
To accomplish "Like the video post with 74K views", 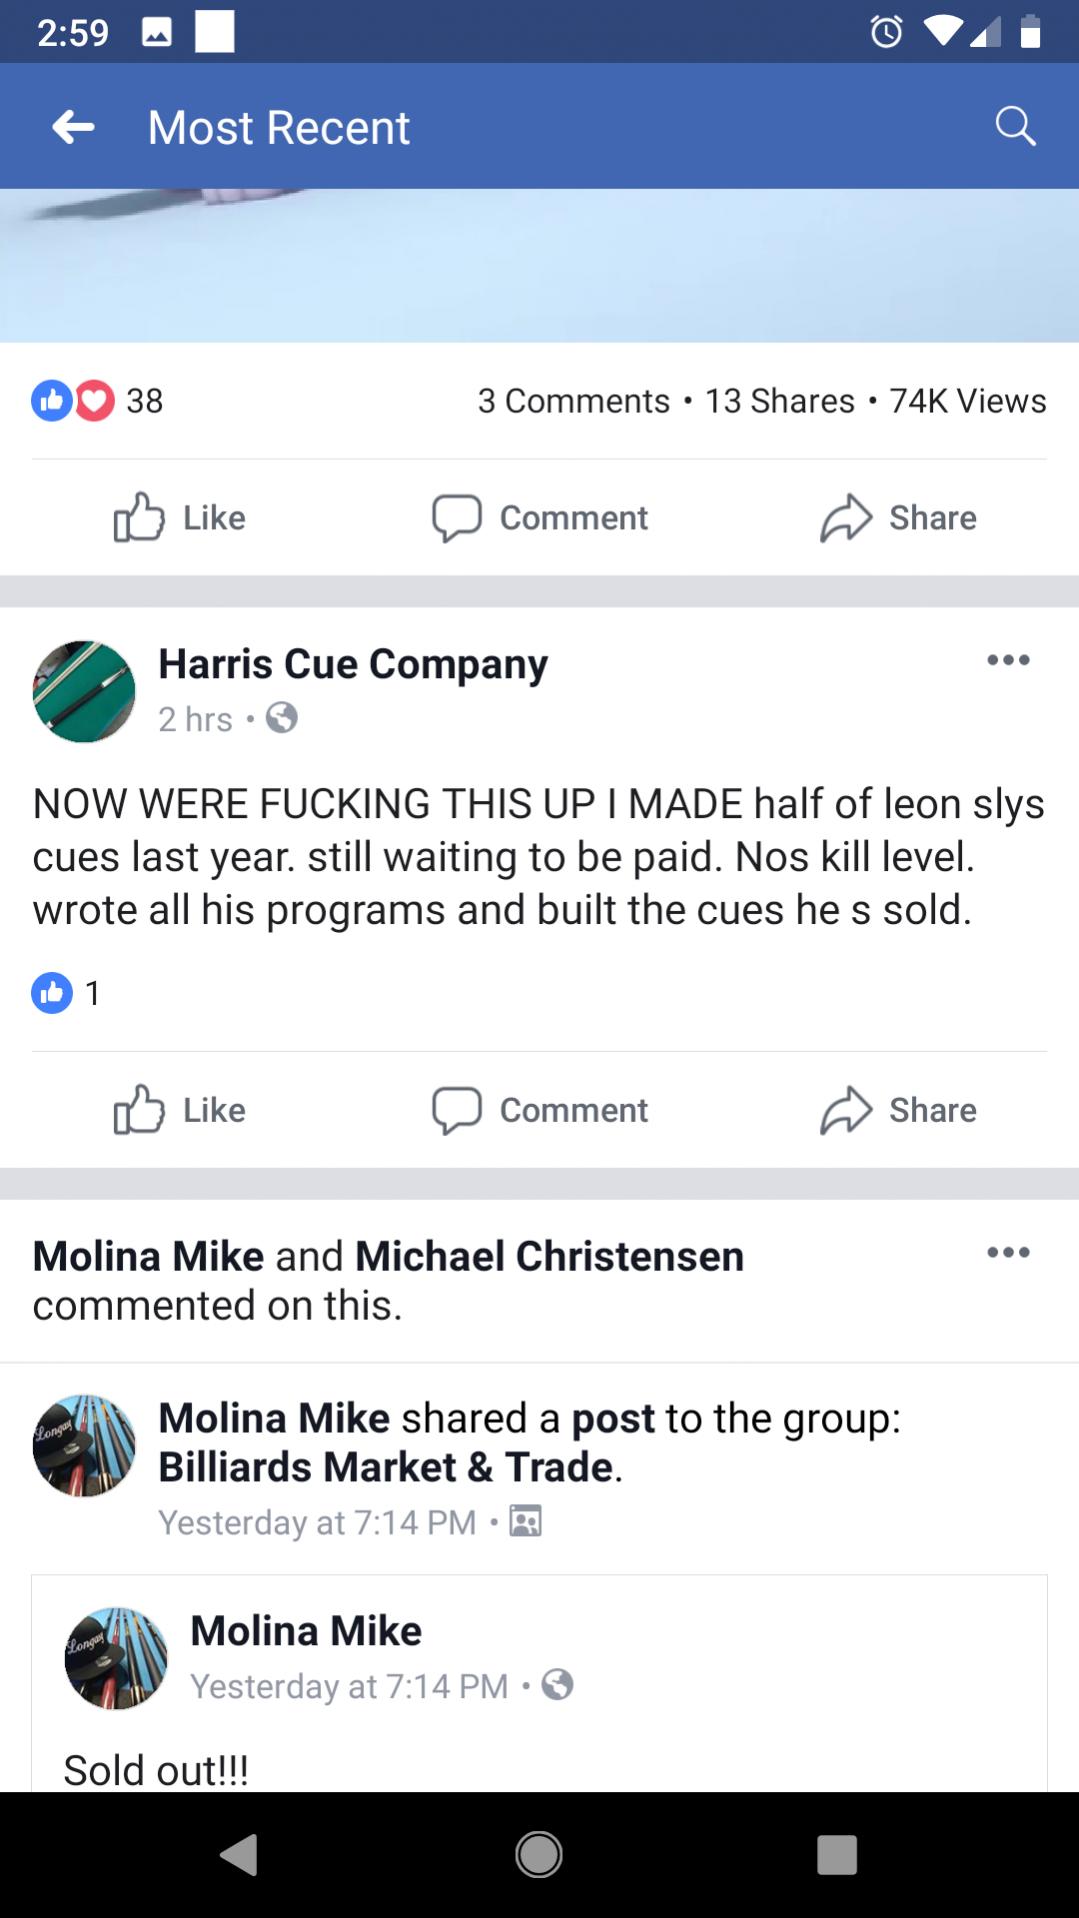I will [181, 518].
